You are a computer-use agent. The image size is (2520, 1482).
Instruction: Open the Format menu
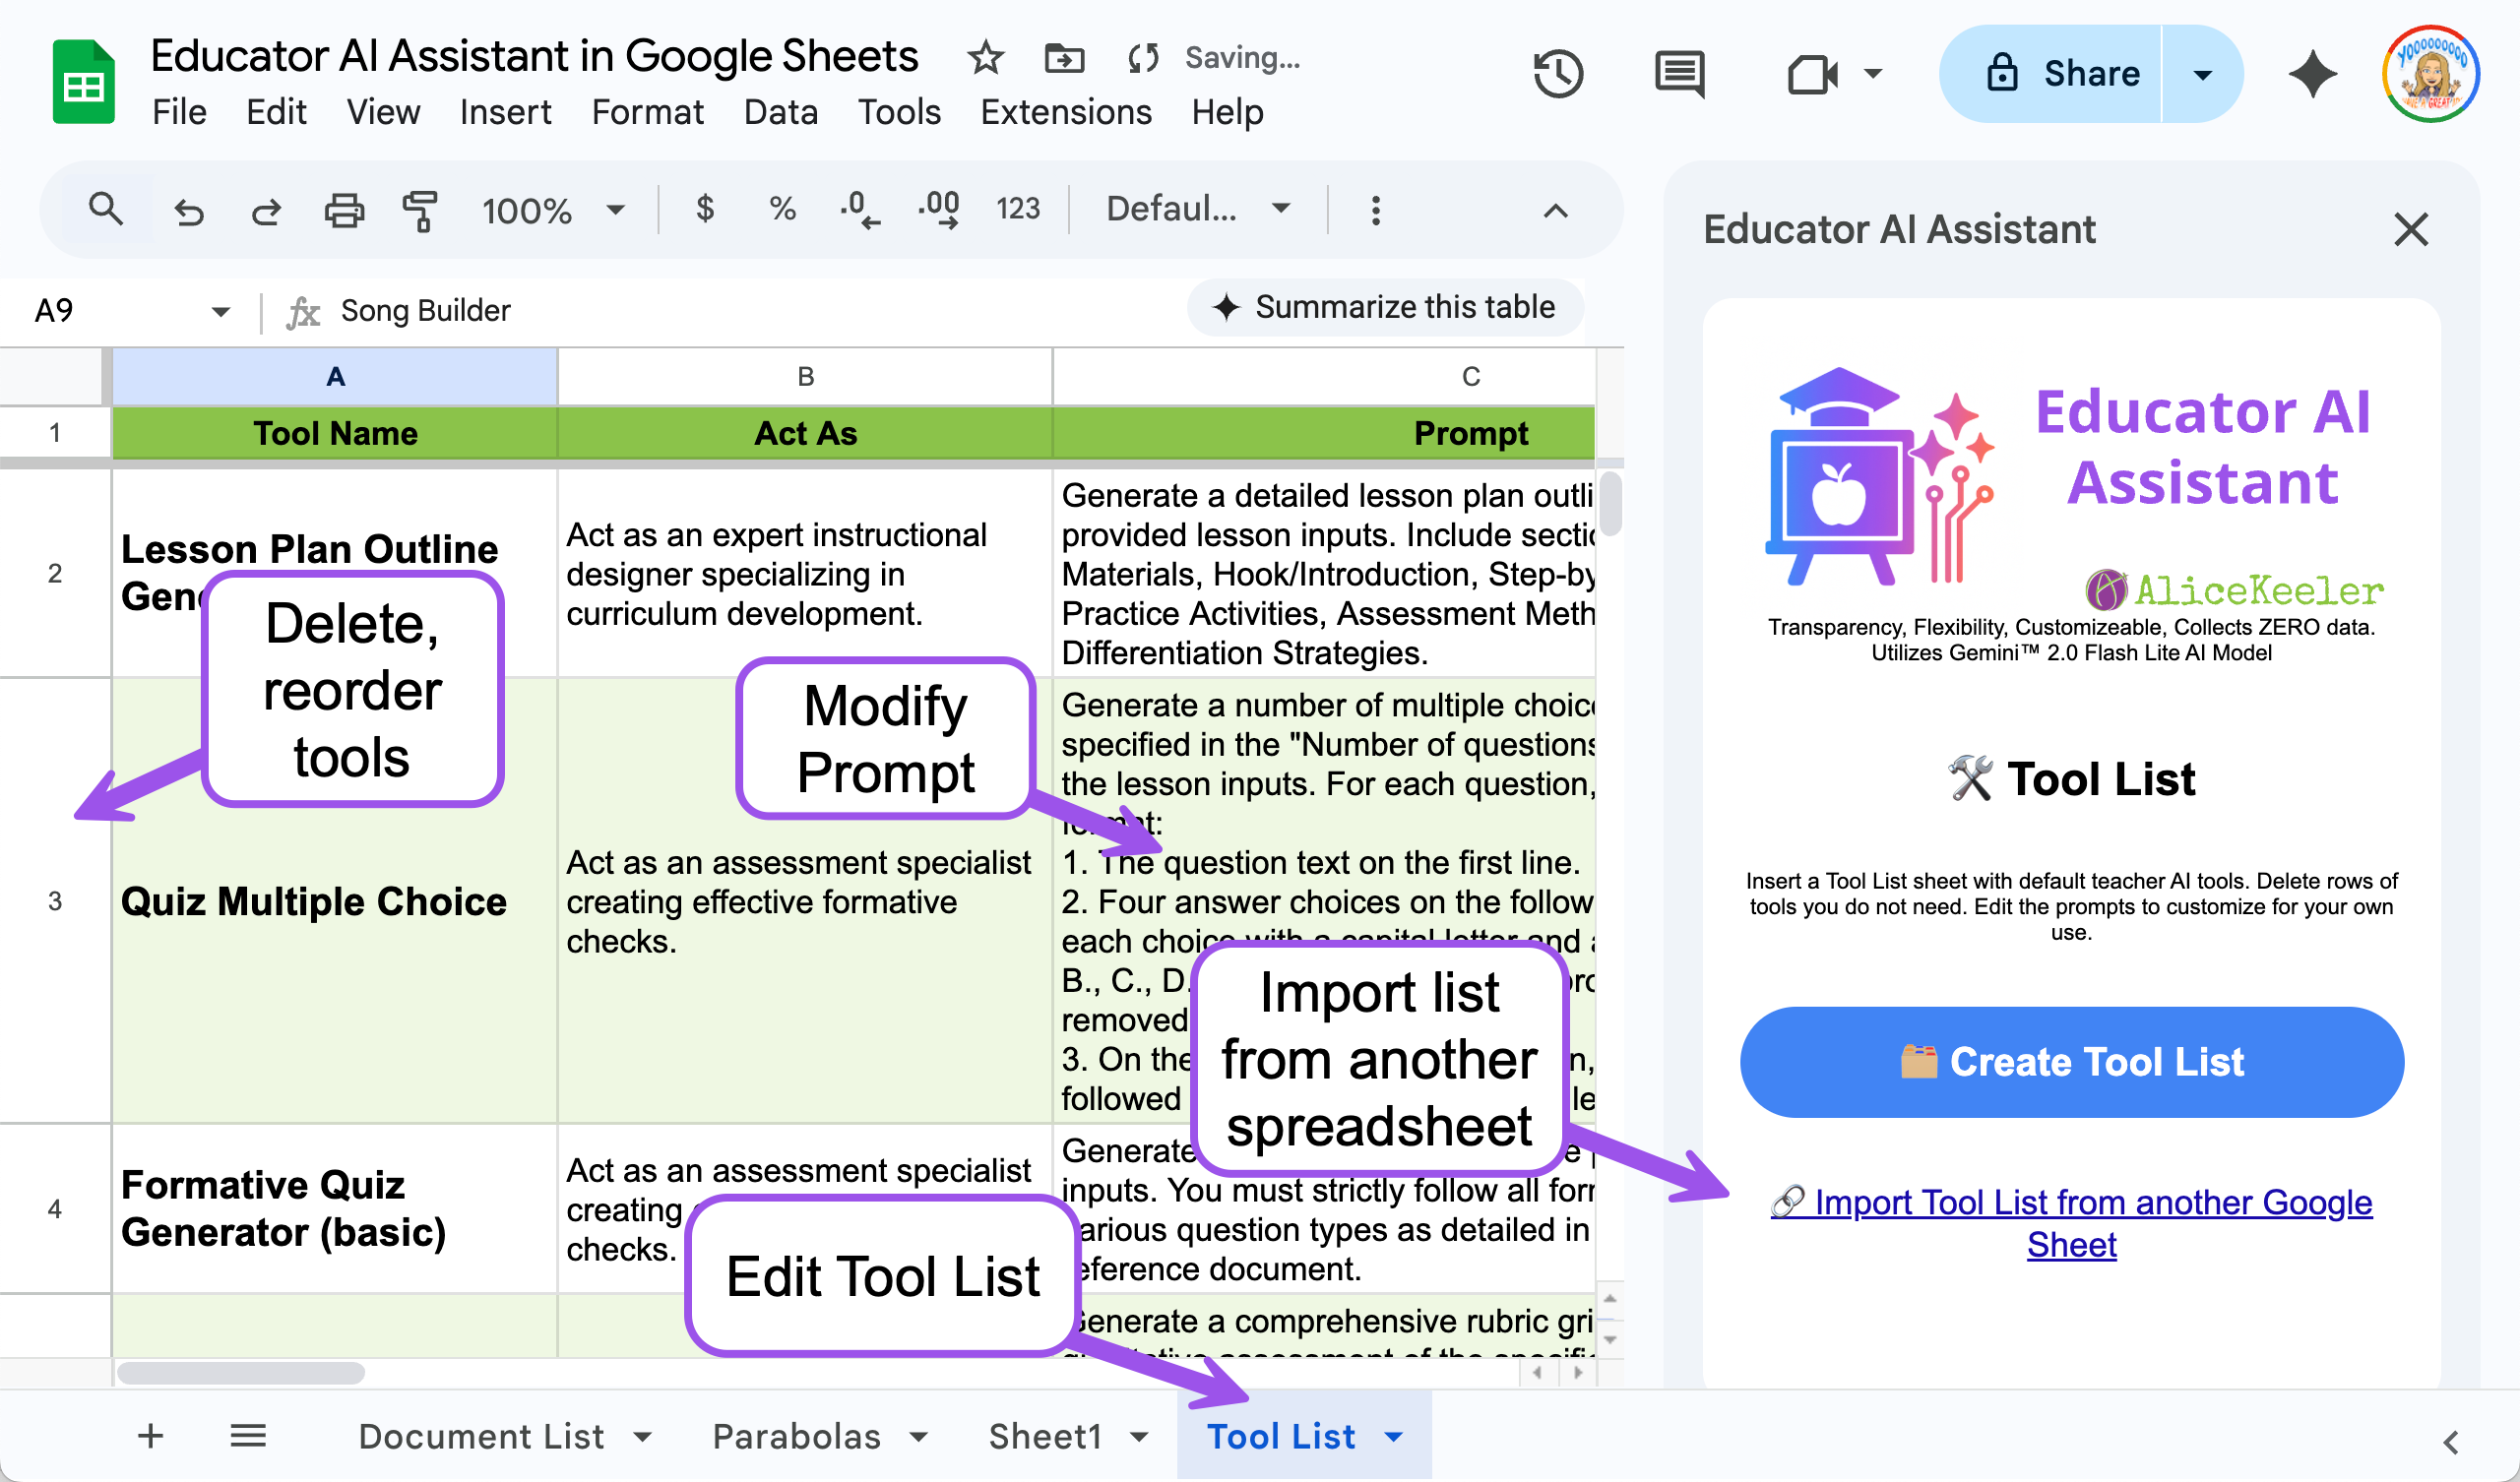pyautogui.click(x=647, y=112)
